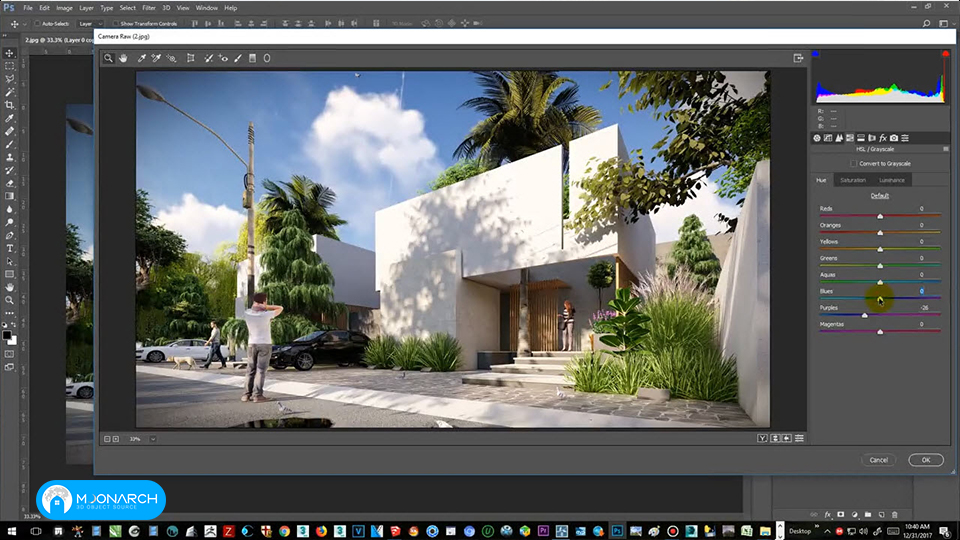960x540 pixels.
Task: Open the HSL panel flyout menu
Action: pos(946,149)
